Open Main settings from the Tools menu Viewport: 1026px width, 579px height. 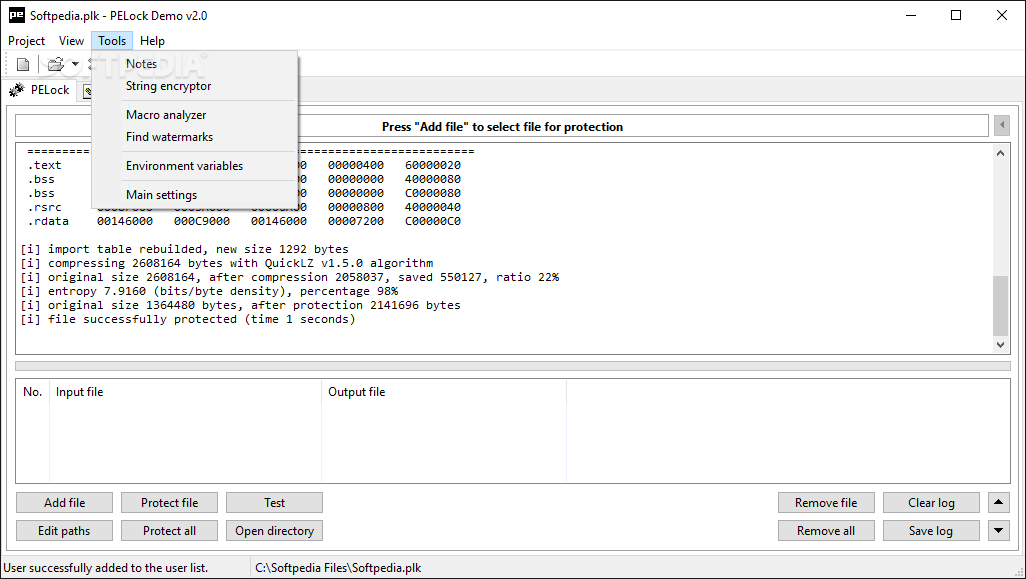pos(195,194)
